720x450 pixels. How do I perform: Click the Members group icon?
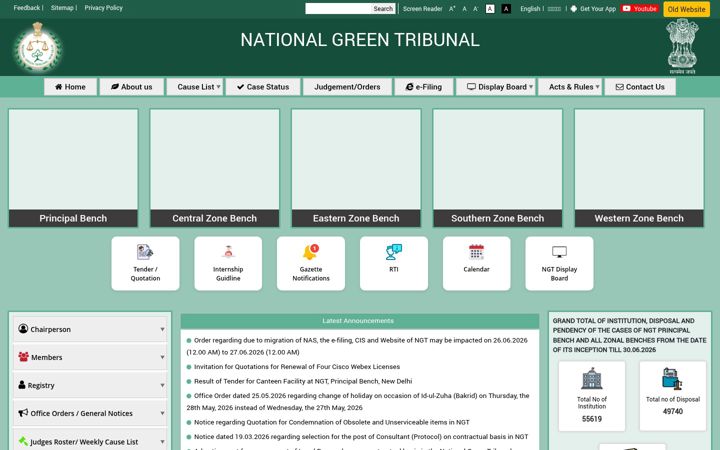23,357
